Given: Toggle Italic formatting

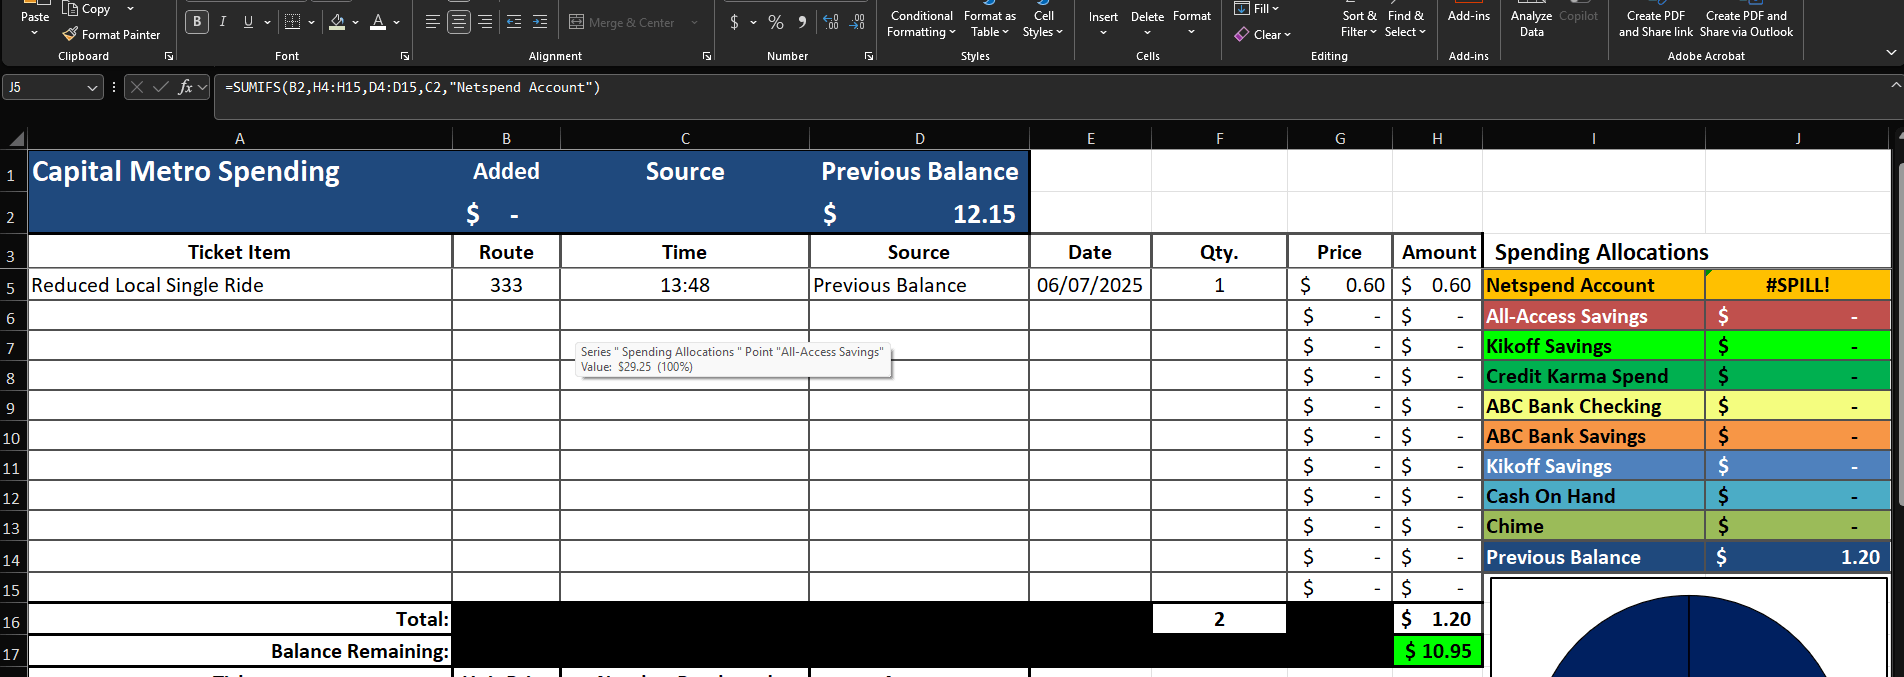Looking at the screenshot, I should [x=222, y=22].
